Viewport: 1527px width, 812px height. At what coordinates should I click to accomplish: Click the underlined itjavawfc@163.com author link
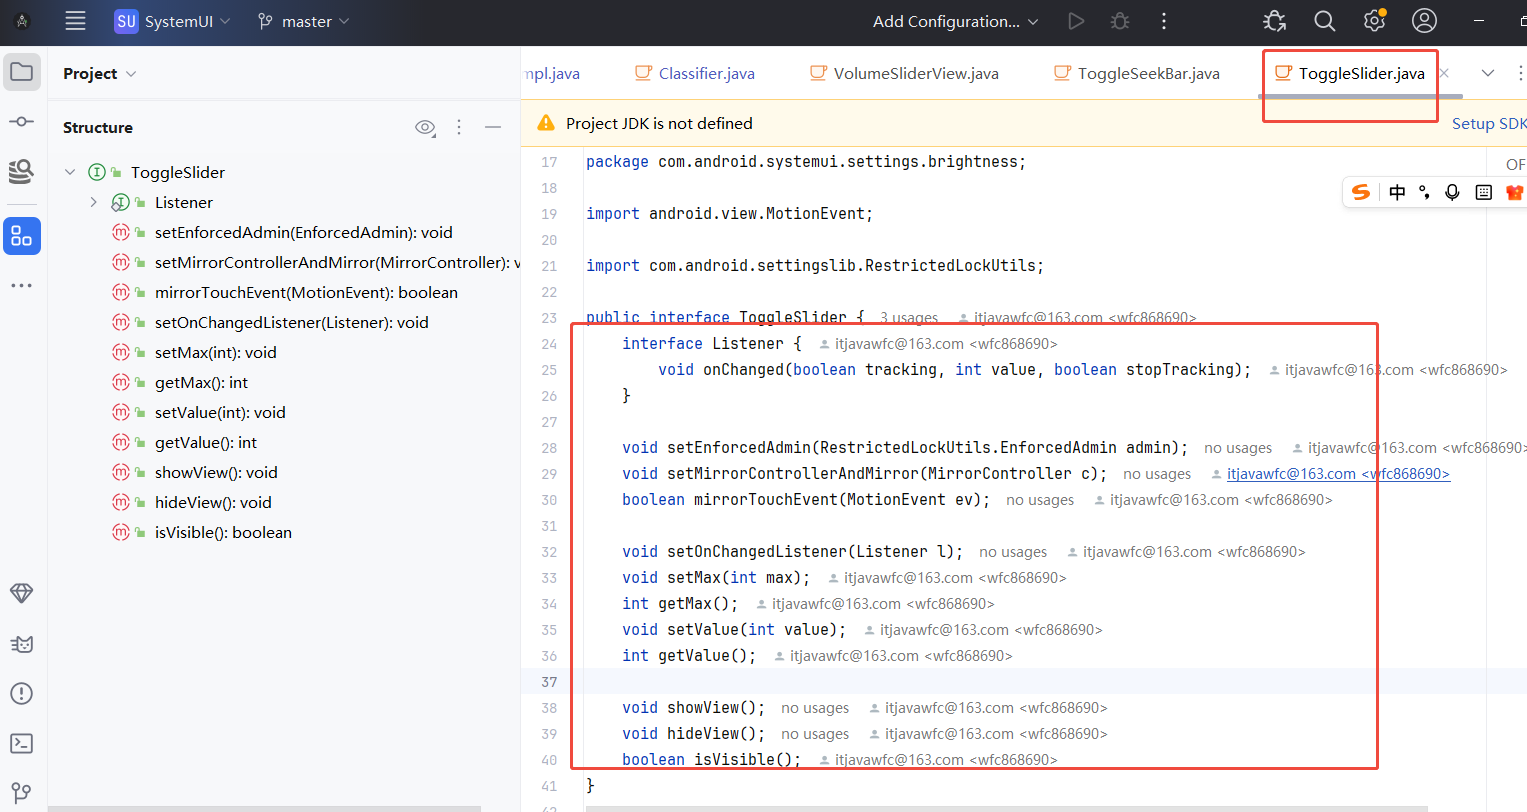[x=1338, y=474]
